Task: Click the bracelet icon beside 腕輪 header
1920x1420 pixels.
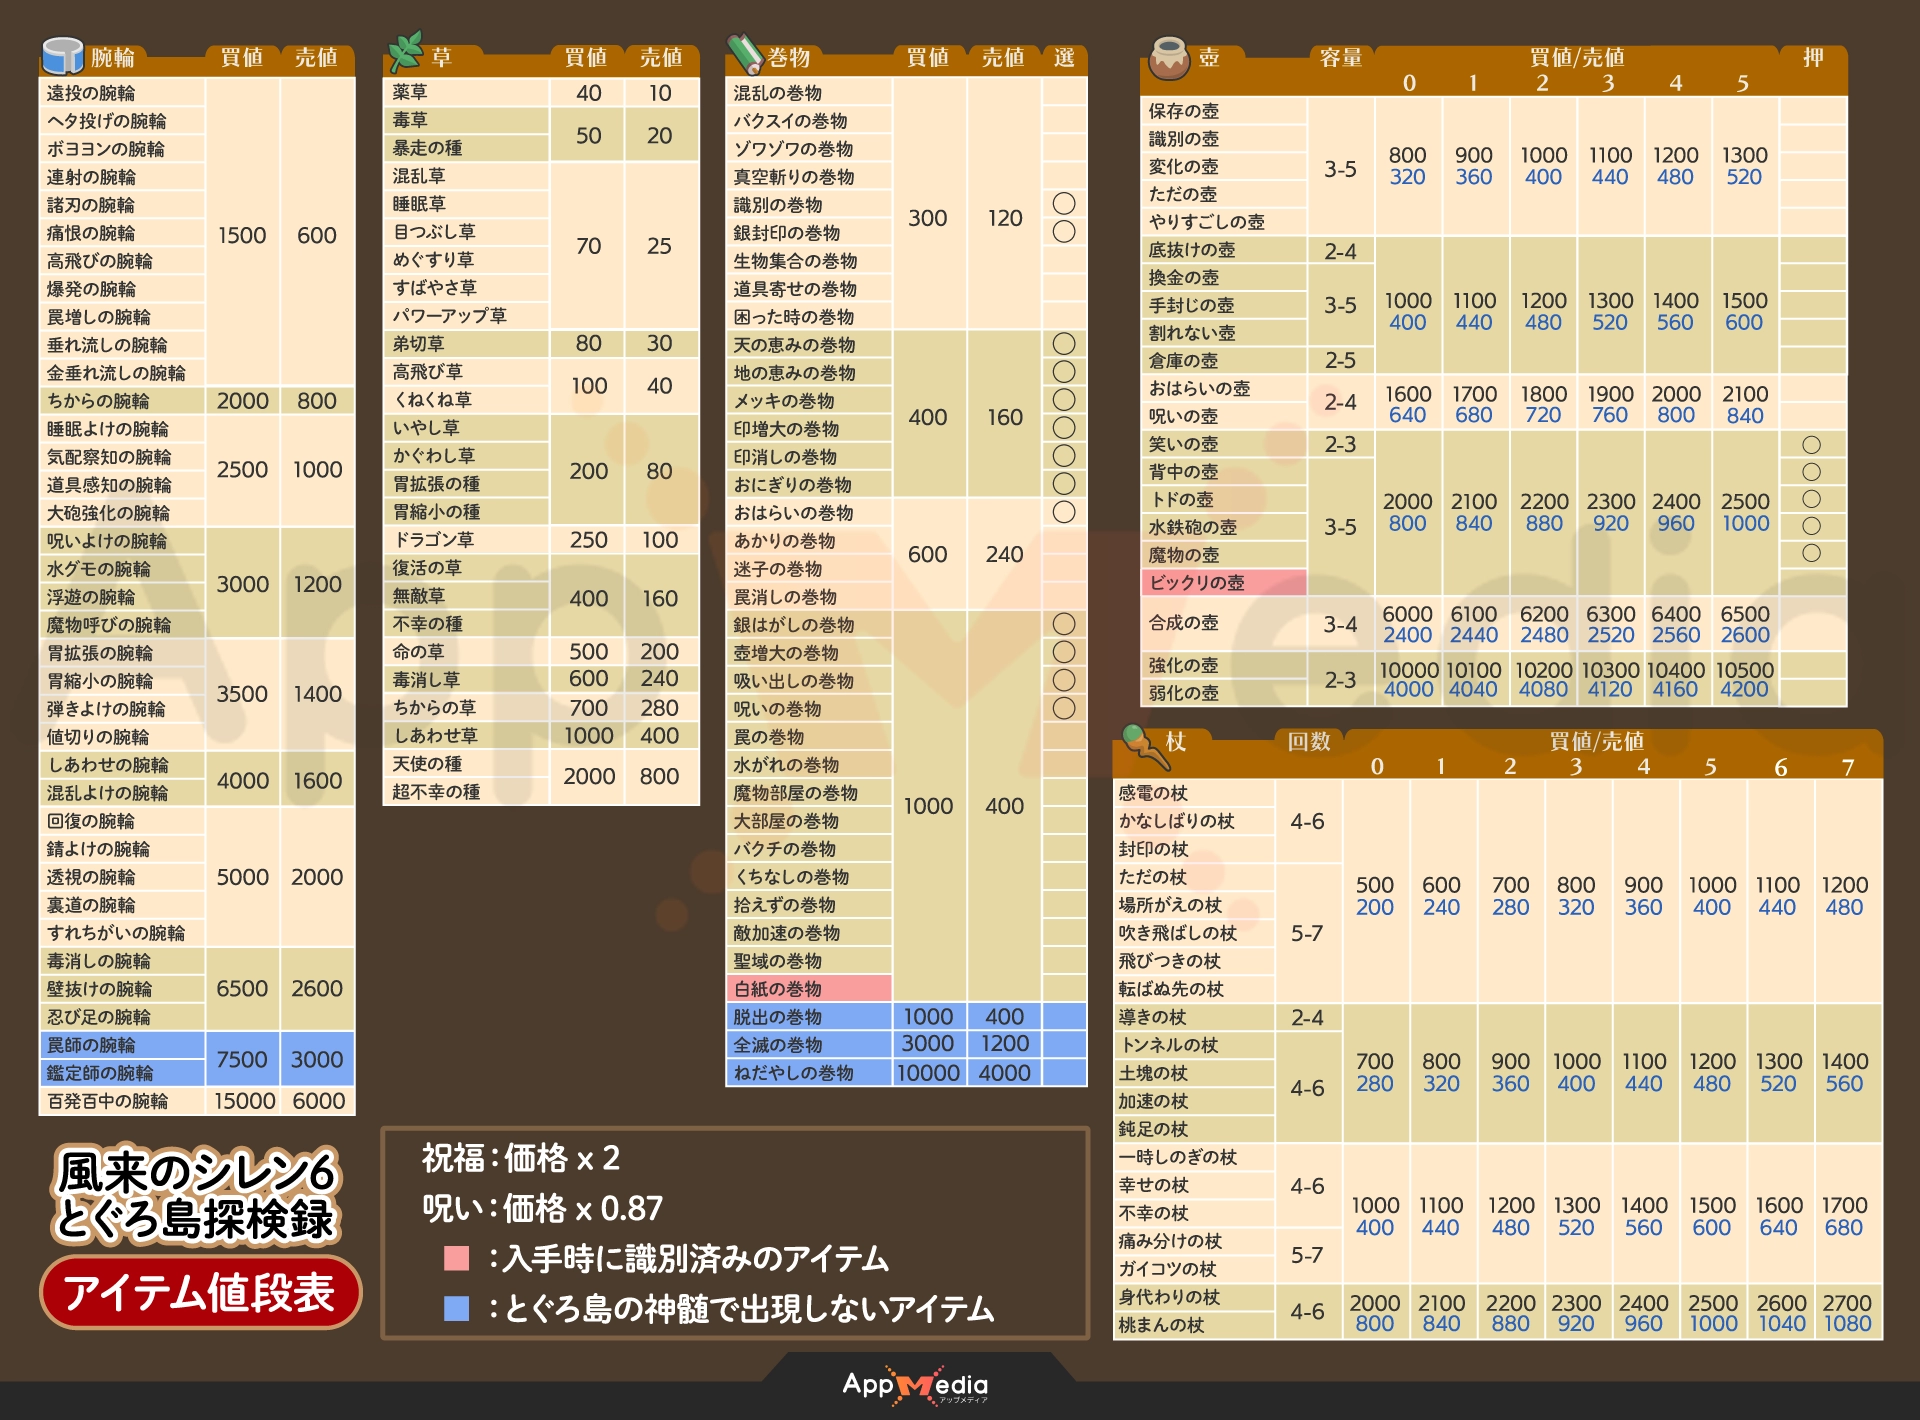Action: point(62,56)
